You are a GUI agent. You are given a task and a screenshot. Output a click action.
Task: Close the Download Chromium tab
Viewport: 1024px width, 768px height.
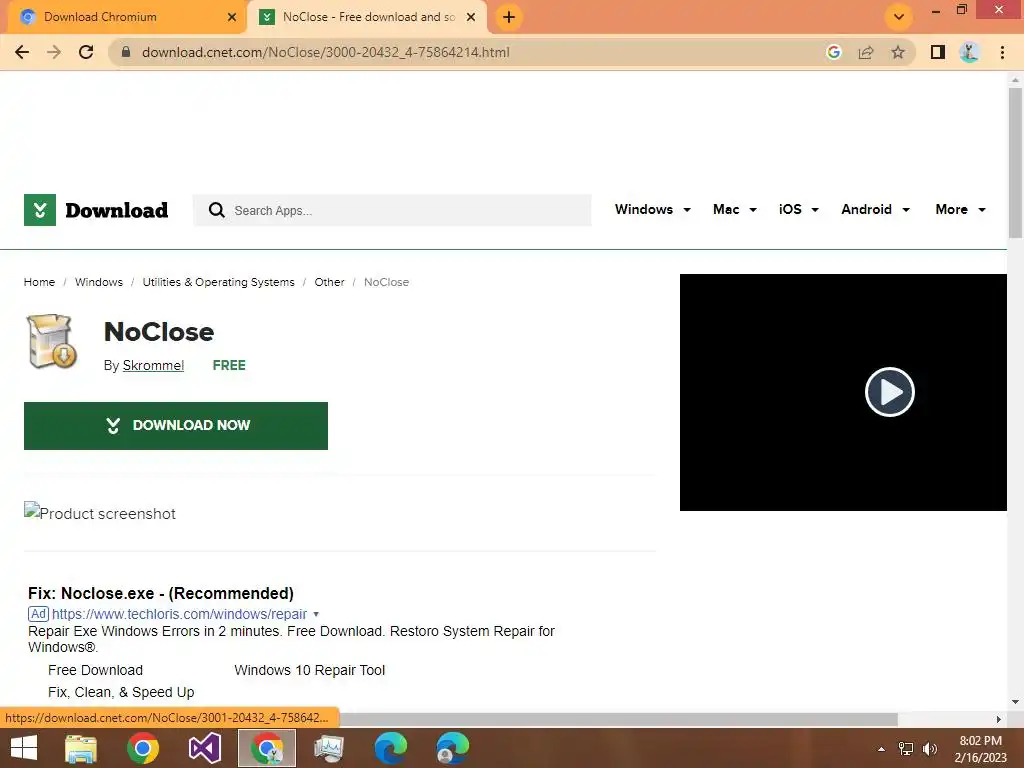point(232,17)
